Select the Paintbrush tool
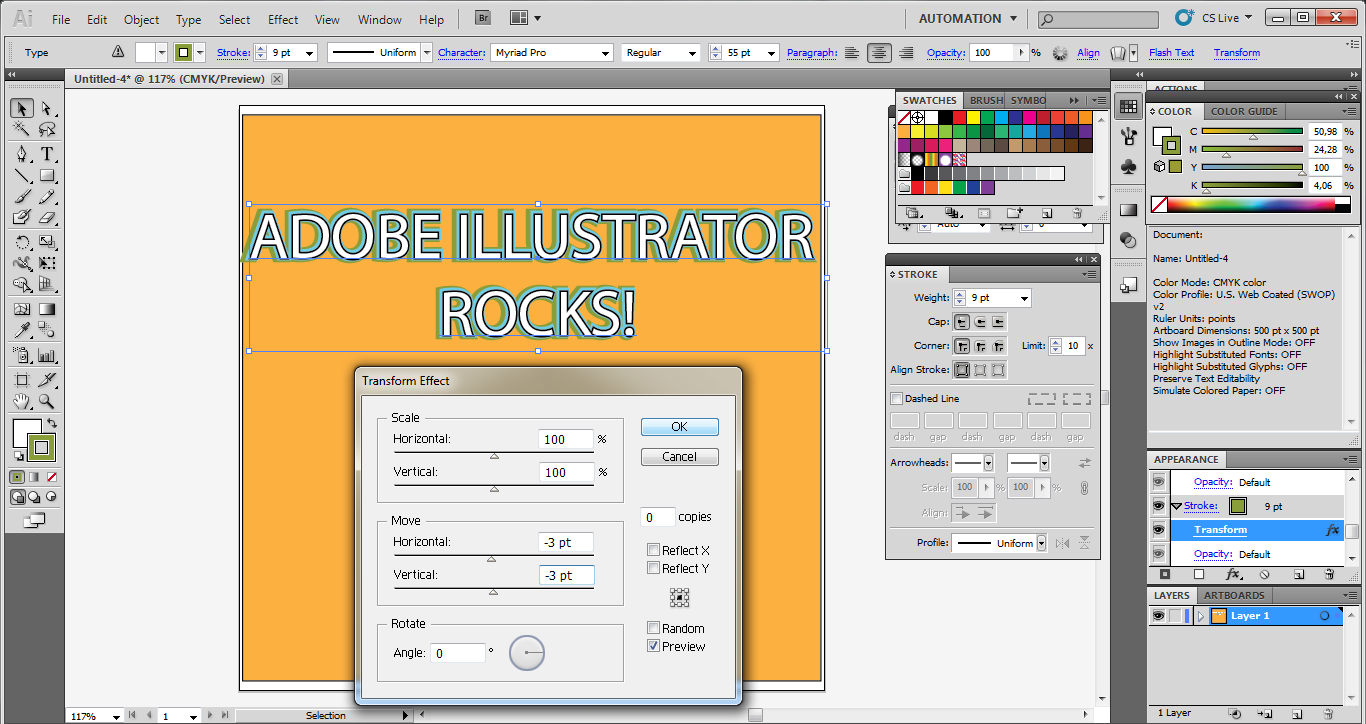 (21, 197)
